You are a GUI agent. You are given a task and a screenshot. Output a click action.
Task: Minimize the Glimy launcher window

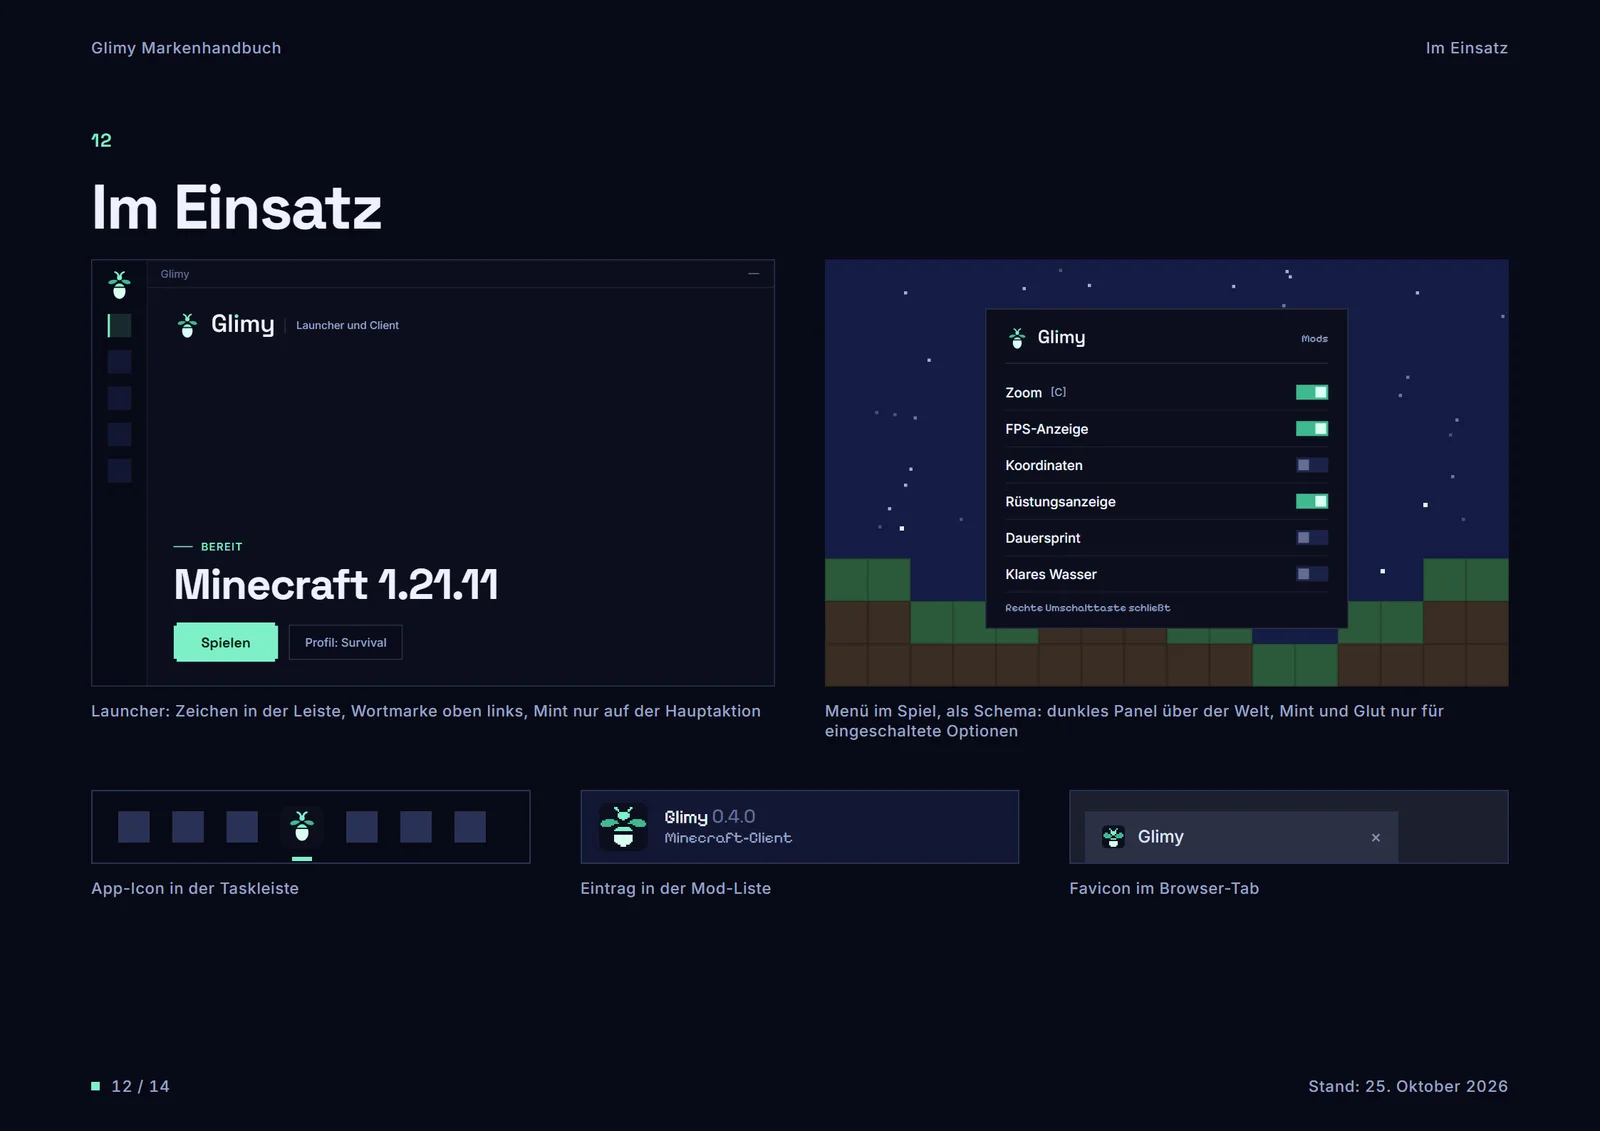tap(753, 274)
